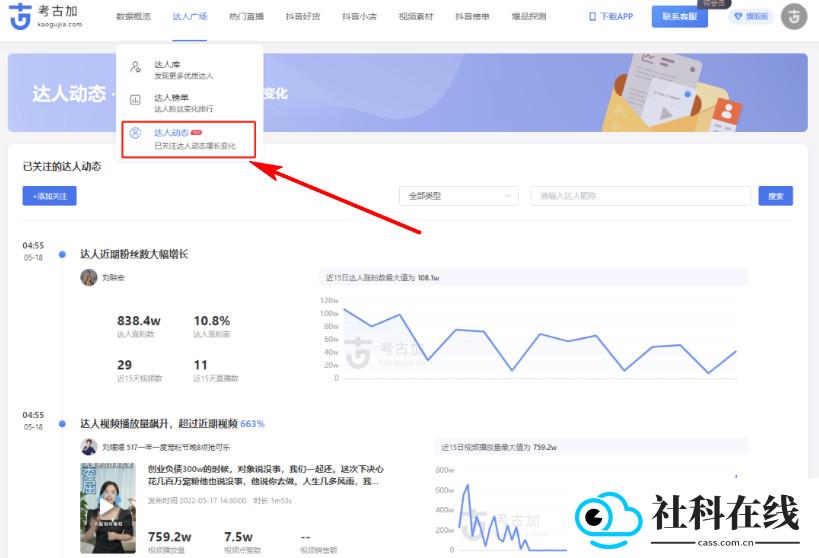
Task: Click the 11 recent livestreams value
Action: pyautogui.click(x=201, y=365)
